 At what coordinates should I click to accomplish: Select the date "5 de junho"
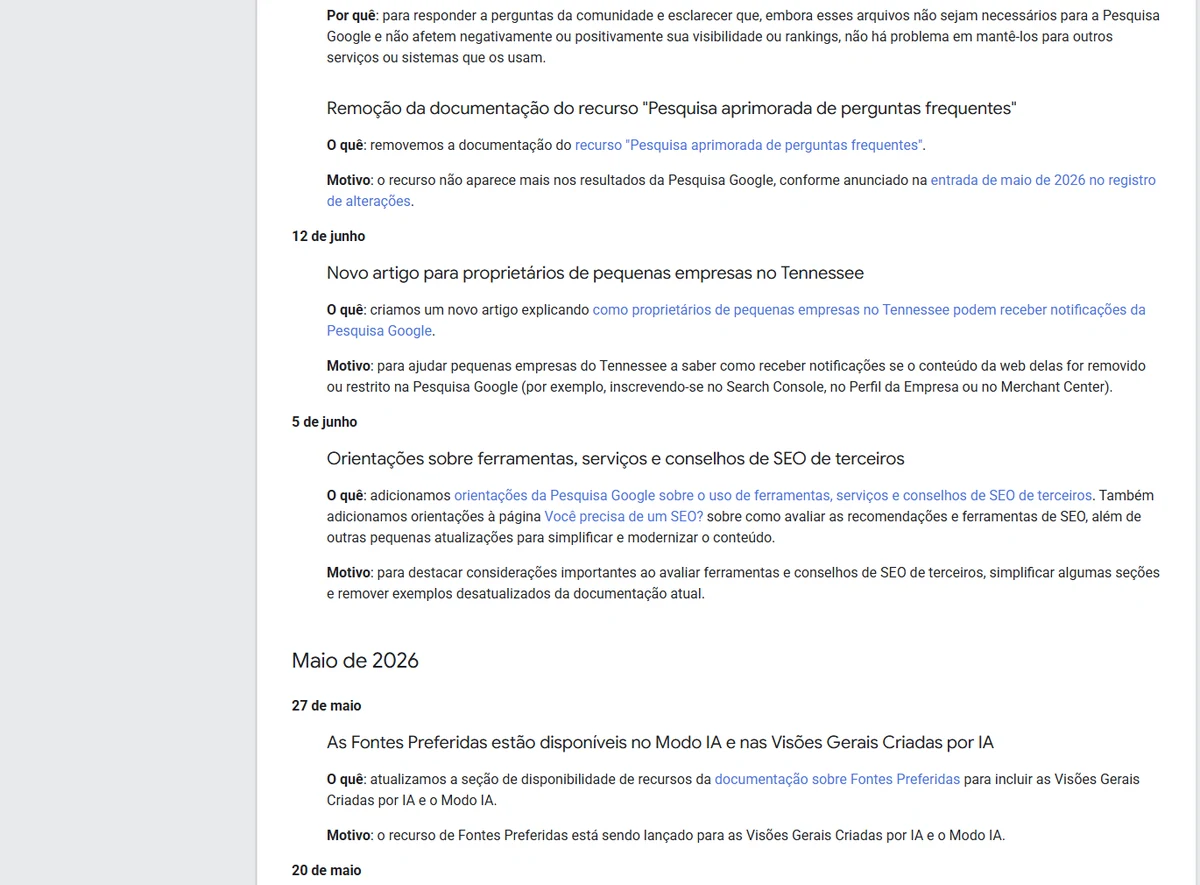click(x=324, y=422)
